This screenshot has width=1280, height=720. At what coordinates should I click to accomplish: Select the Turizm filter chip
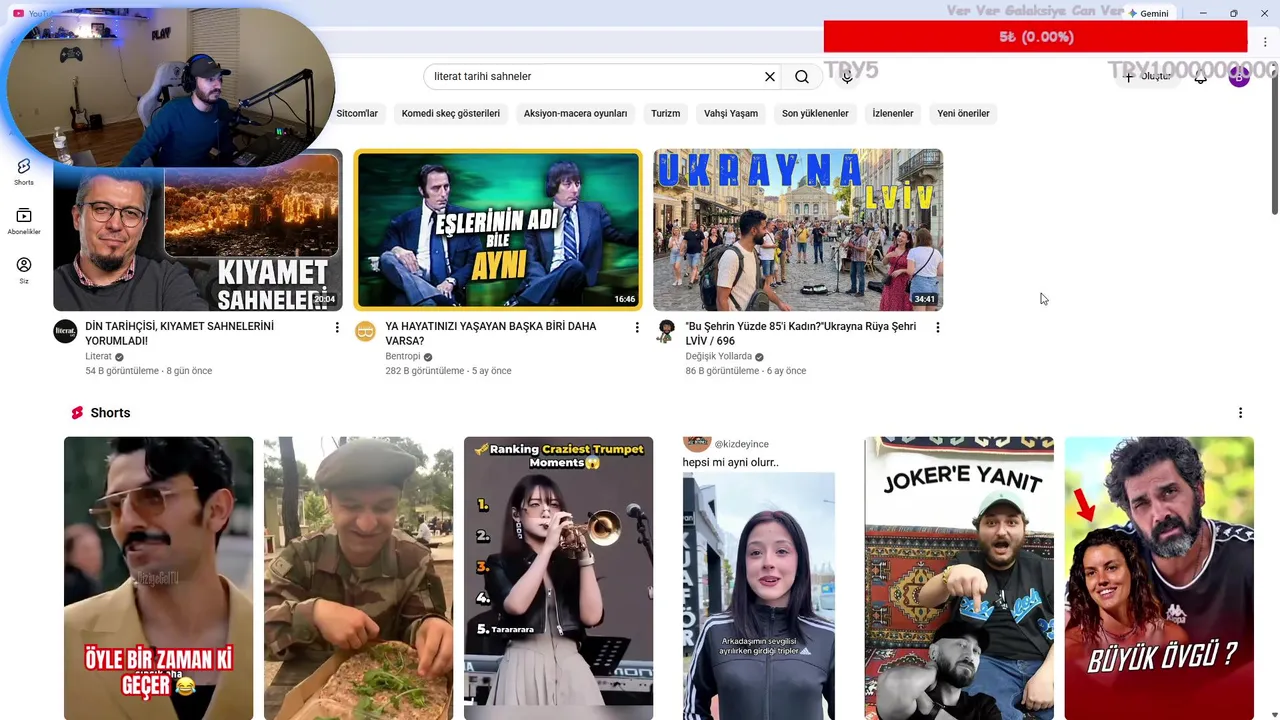665,113
